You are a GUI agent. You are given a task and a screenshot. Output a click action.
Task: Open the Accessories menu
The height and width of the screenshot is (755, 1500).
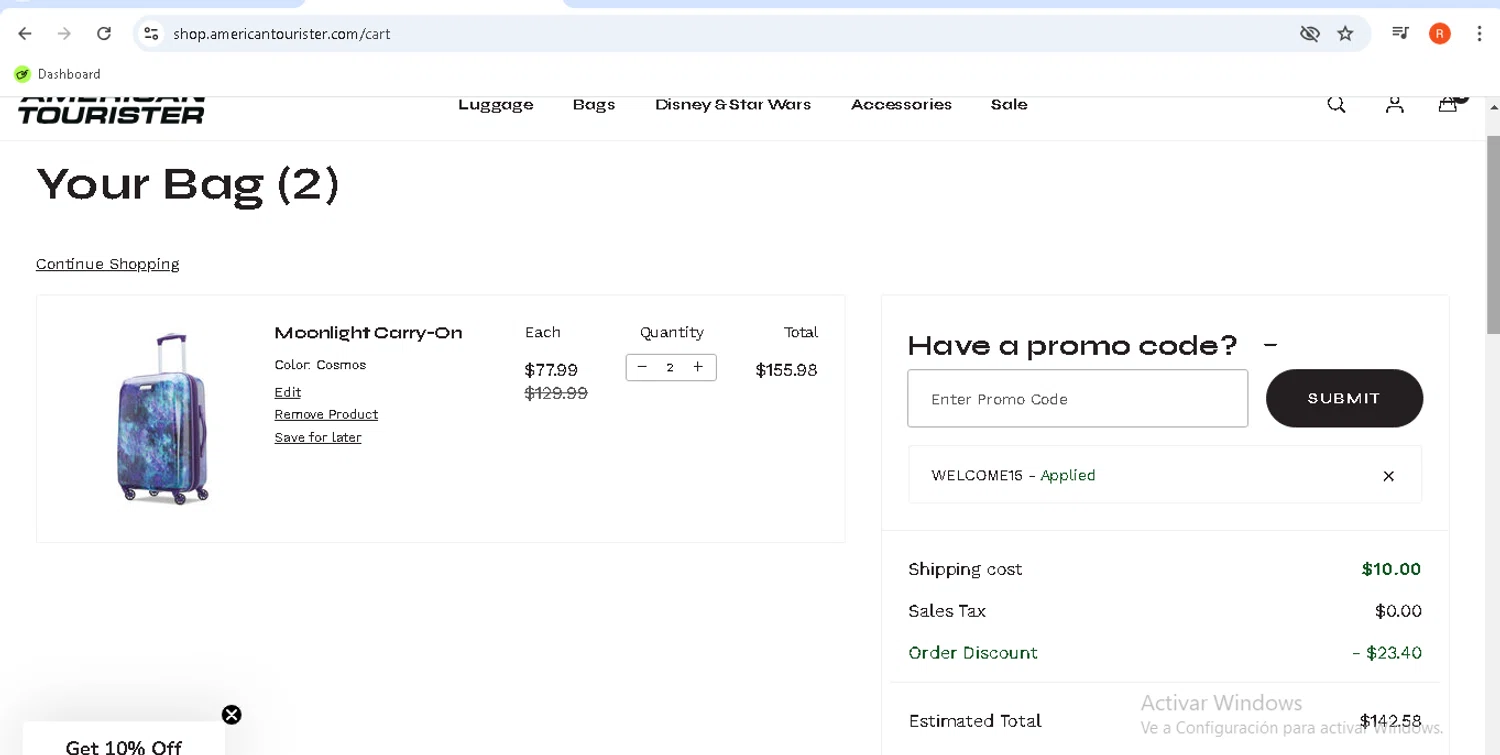(x=901, y=105)
